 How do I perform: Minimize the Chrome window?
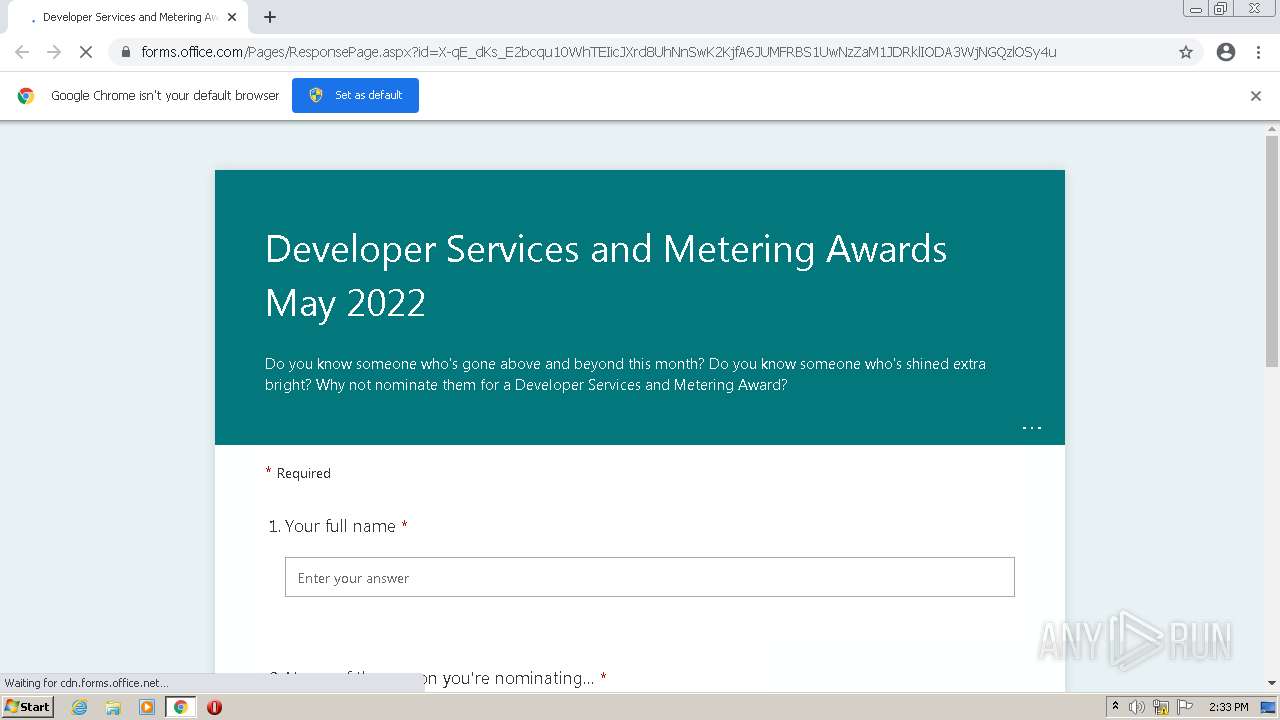pyautogui.click(x=1196, y=9)
